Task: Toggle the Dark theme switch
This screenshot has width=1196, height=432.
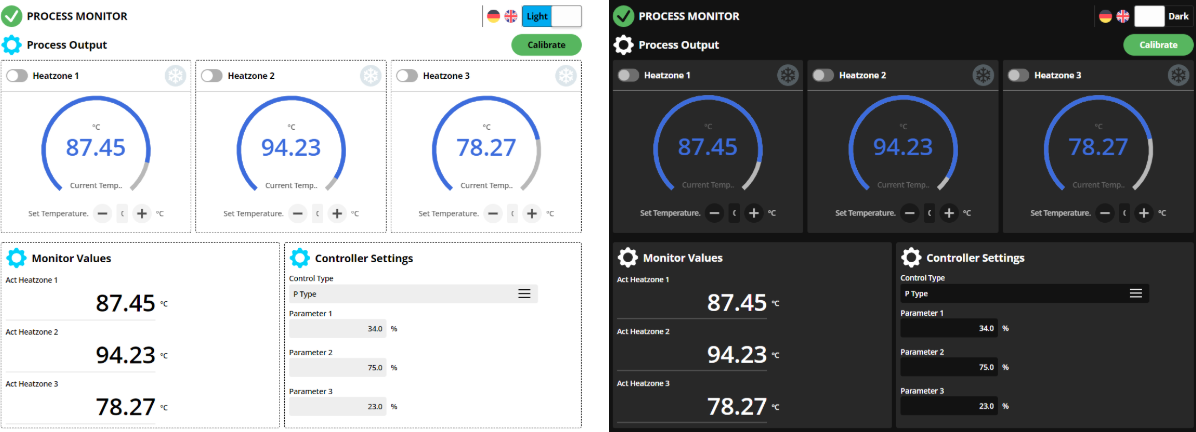Action: (1163, 16)
